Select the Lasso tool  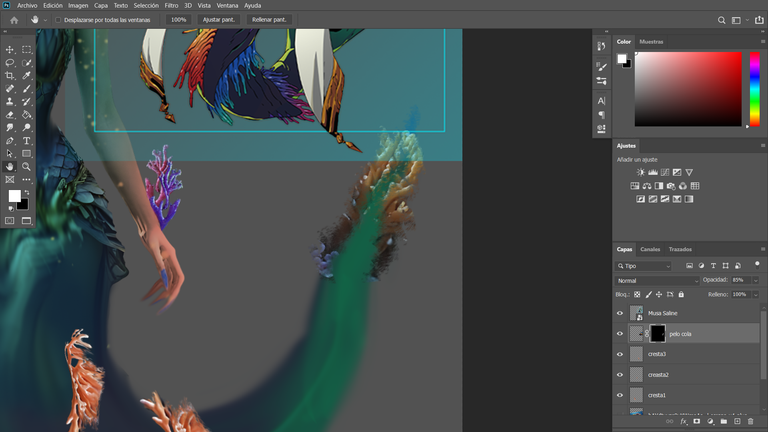pyautogui.click(x=9, y=63)
